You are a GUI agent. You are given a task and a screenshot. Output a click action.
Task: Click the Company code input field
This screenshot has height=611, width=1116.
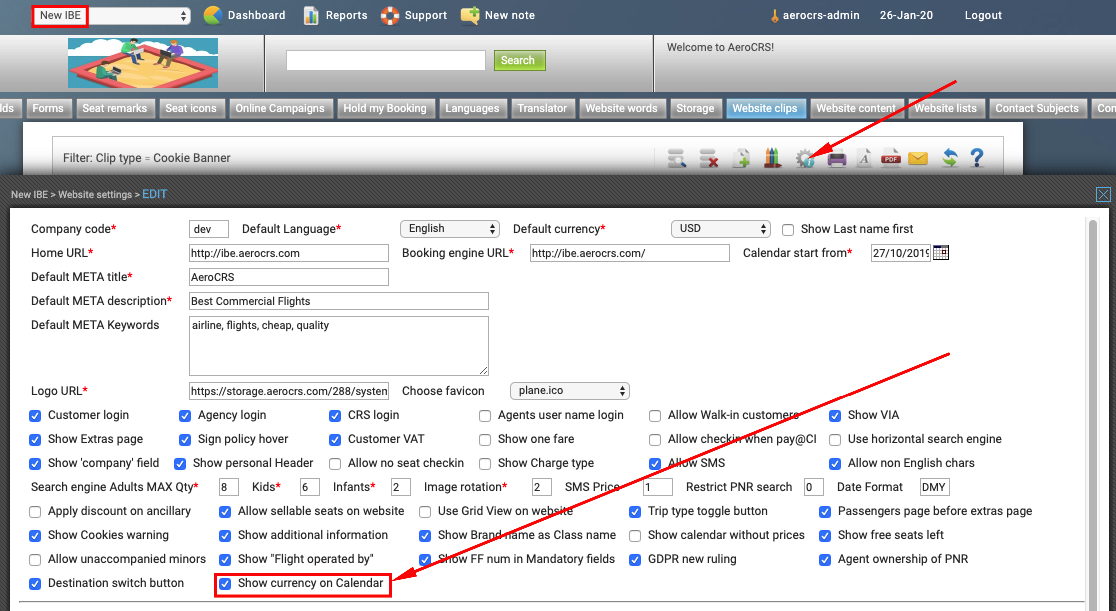[x=209, y=229]
